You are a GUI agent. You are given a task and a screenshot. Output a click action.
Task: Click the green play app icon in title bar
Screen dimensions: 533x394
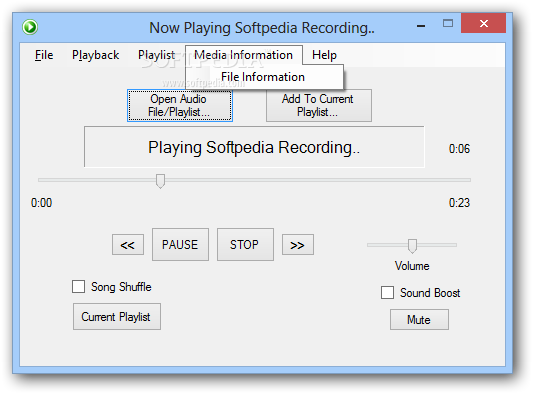[30, 27]
